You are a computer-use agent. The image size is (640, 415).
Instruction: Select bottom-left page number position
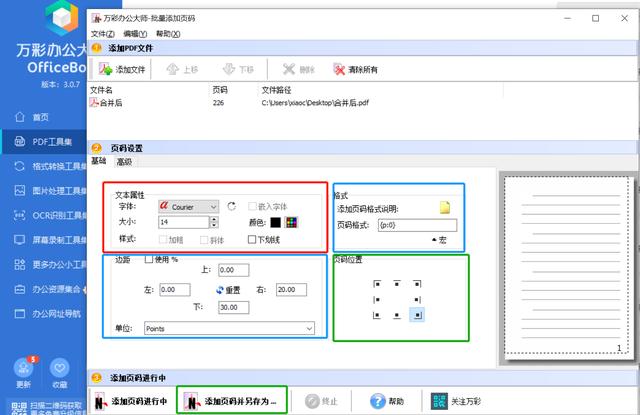point(377,315)
